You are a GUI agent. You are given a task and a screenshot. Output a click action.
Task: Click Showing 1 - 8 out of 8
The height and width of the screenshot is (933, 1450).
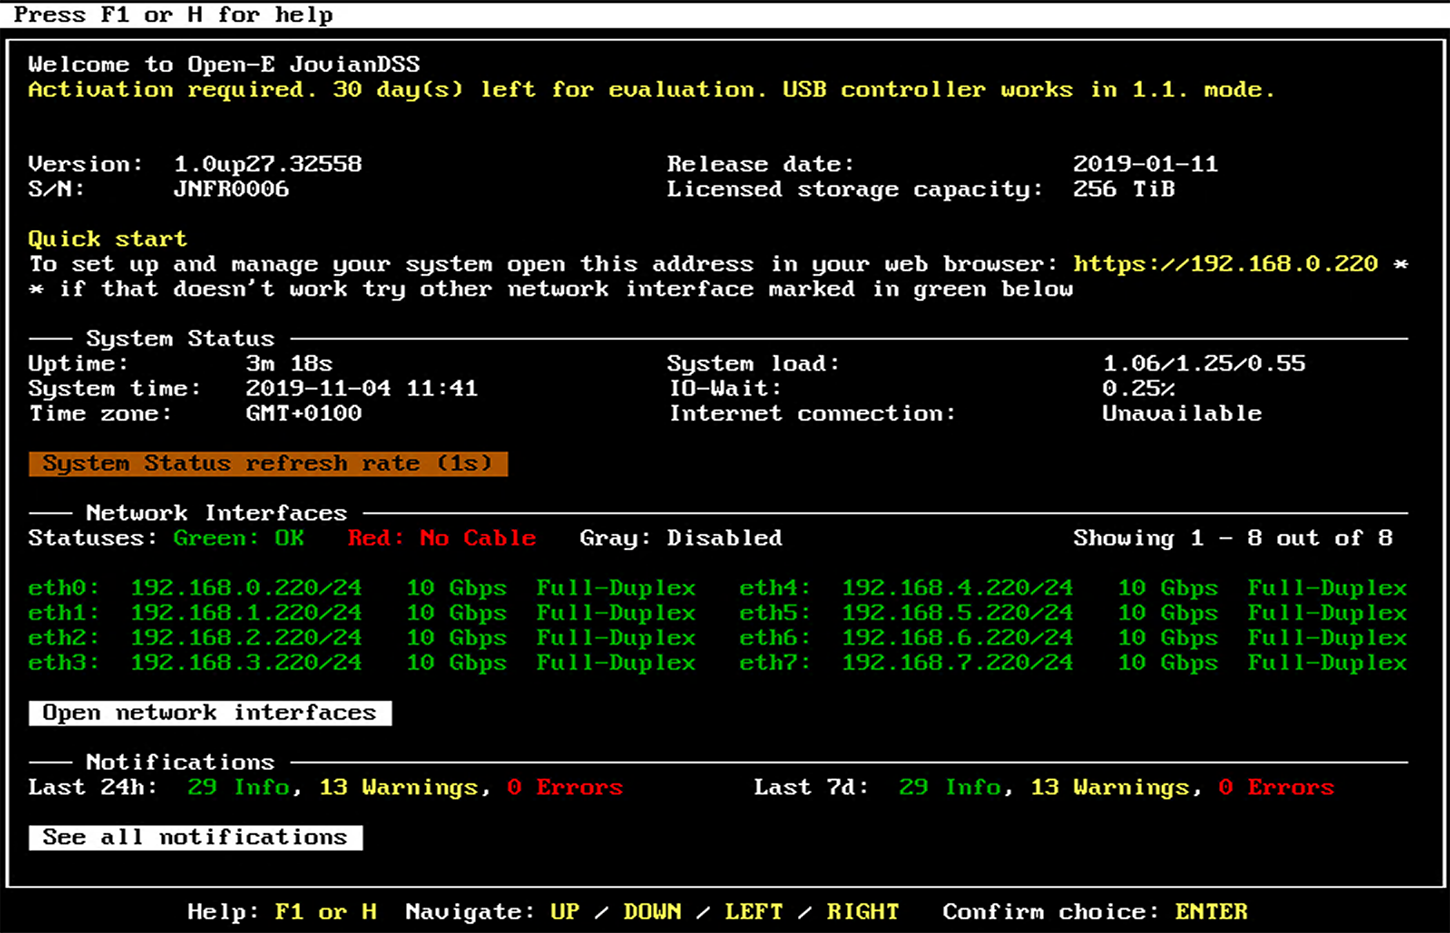tap(1233, 538)
